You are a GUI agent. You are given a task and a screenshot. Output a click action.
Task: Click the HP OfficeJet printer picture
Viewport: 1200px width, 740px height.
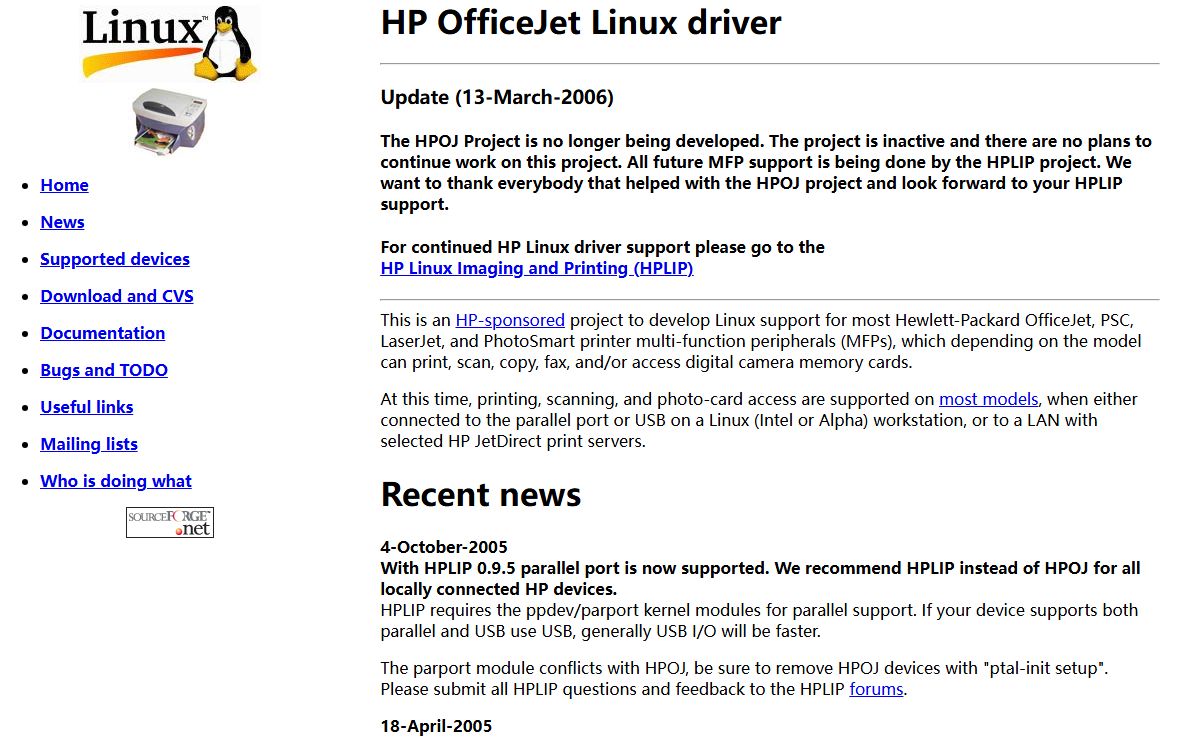pos(170,120)
